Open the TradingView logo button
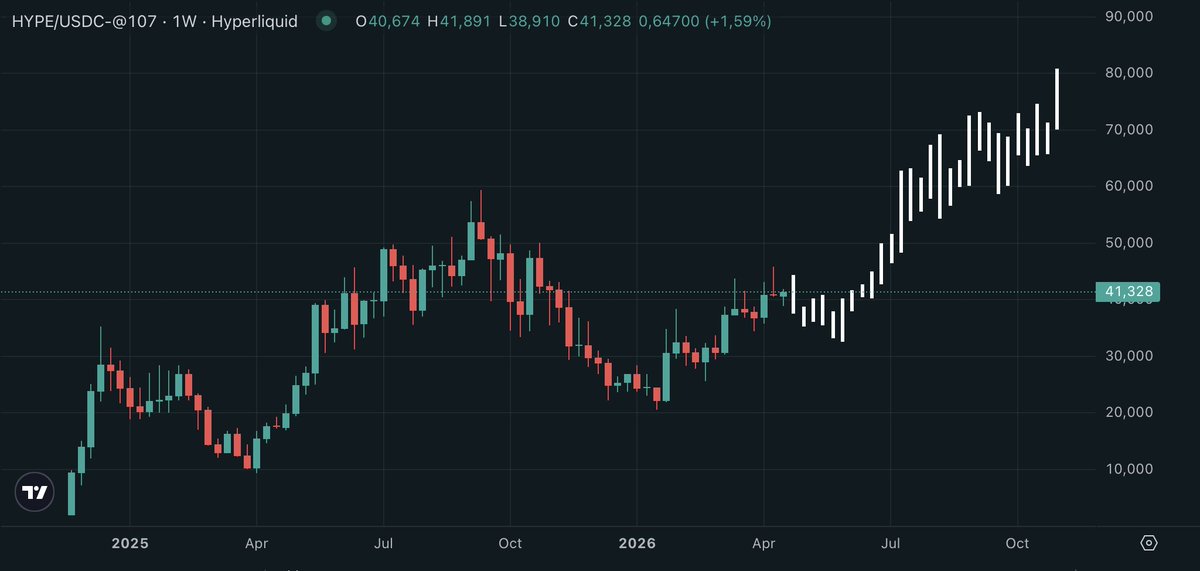 [x=36, y=492]
